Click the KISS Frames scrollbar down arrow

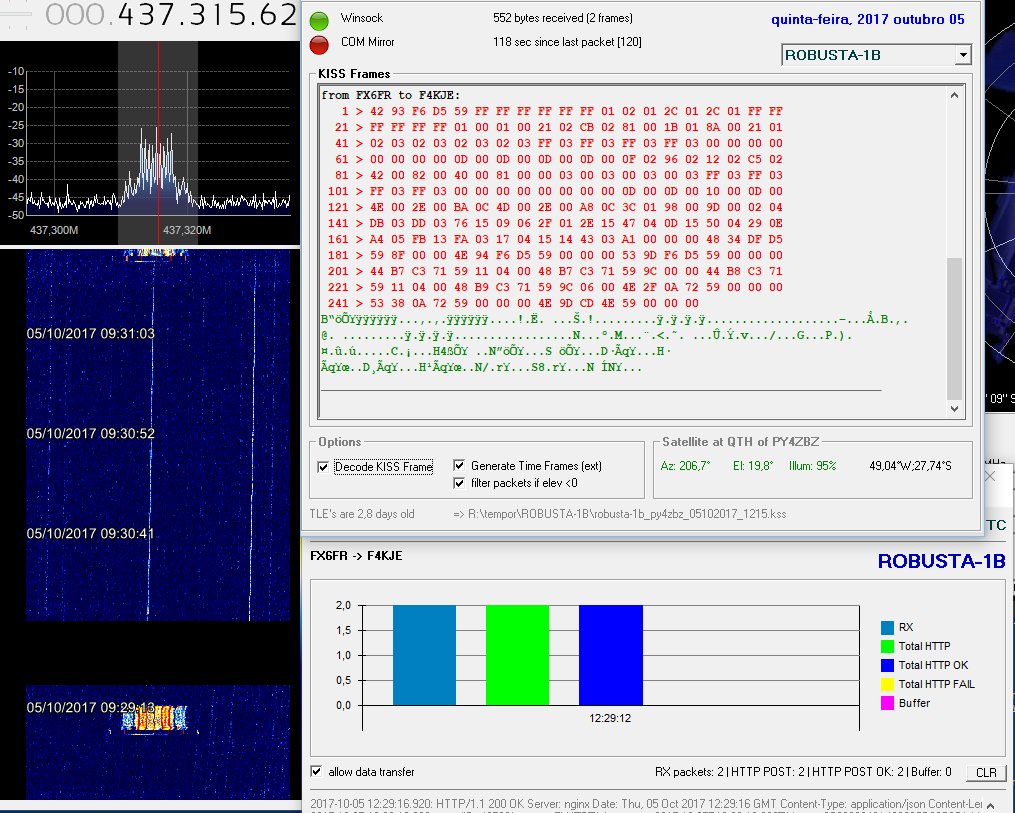tap(954, 408)
